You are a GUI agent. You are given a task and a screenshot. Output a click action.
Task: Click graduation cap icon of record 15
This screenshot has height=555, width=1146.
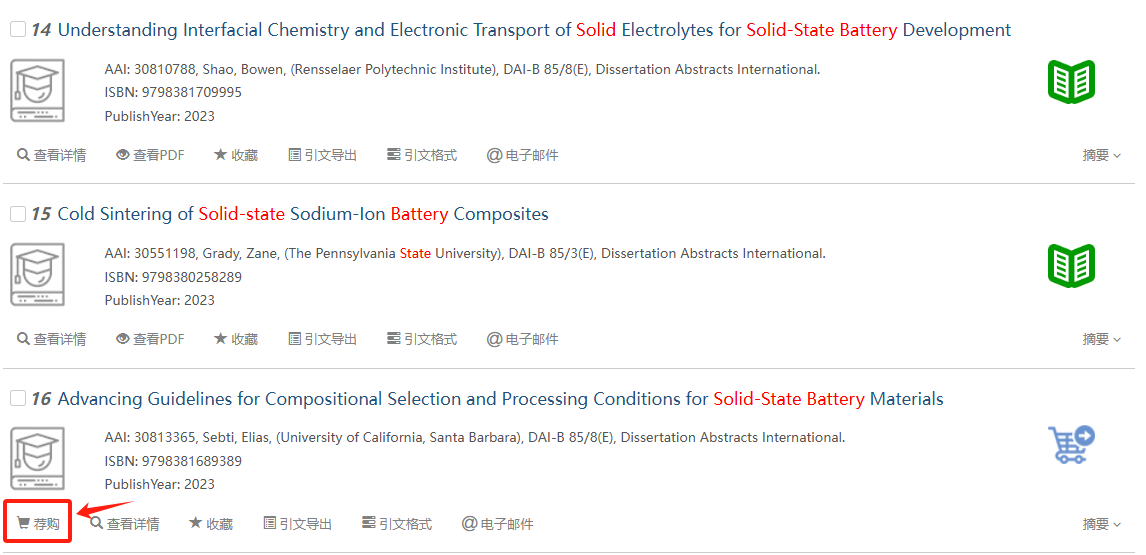coord(38,275)
